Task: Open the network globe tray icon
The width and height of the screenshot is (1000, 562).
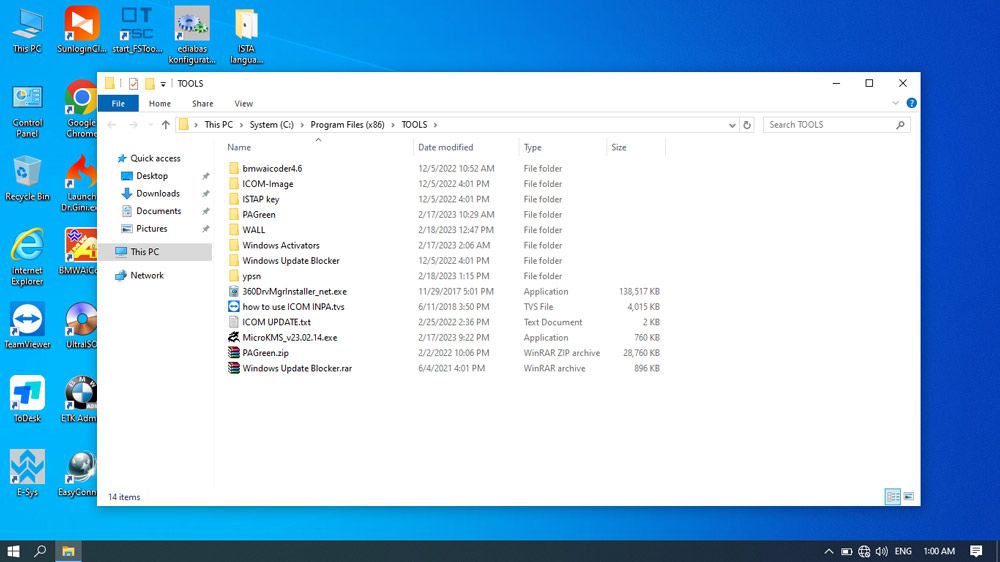Action: [864, 551]
